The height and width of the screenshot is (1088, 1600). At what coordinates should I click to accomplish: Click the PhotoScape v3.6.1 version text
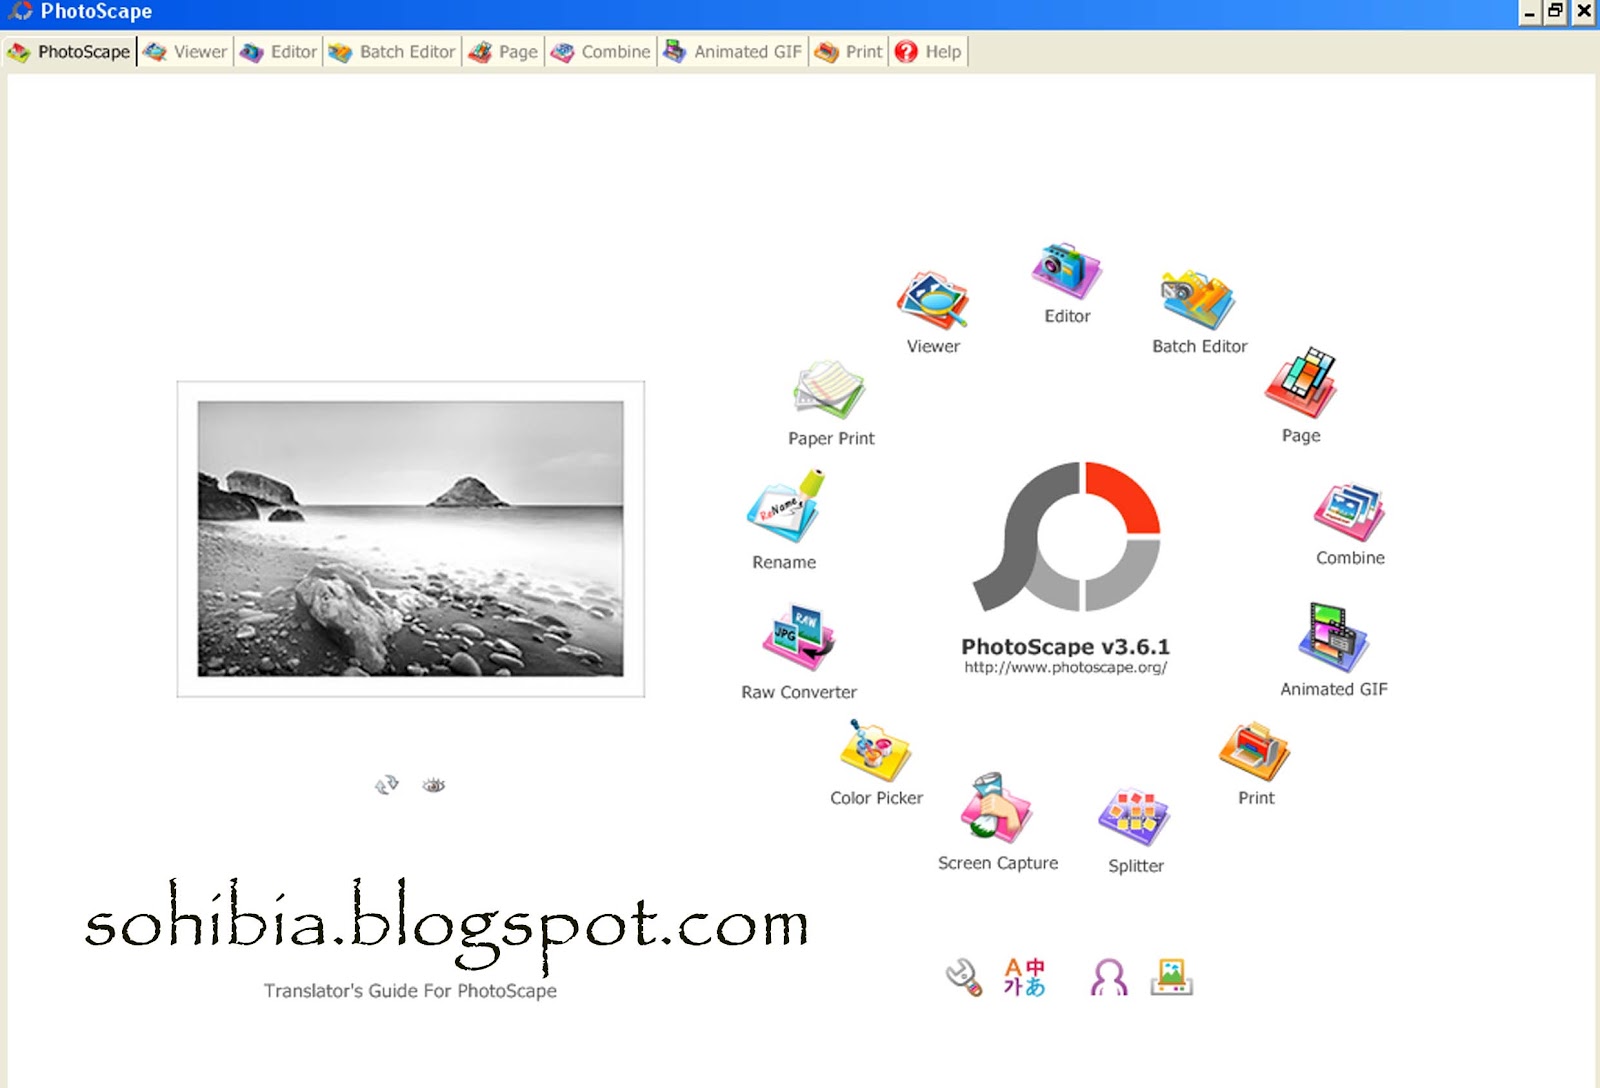click(1065, 647)
